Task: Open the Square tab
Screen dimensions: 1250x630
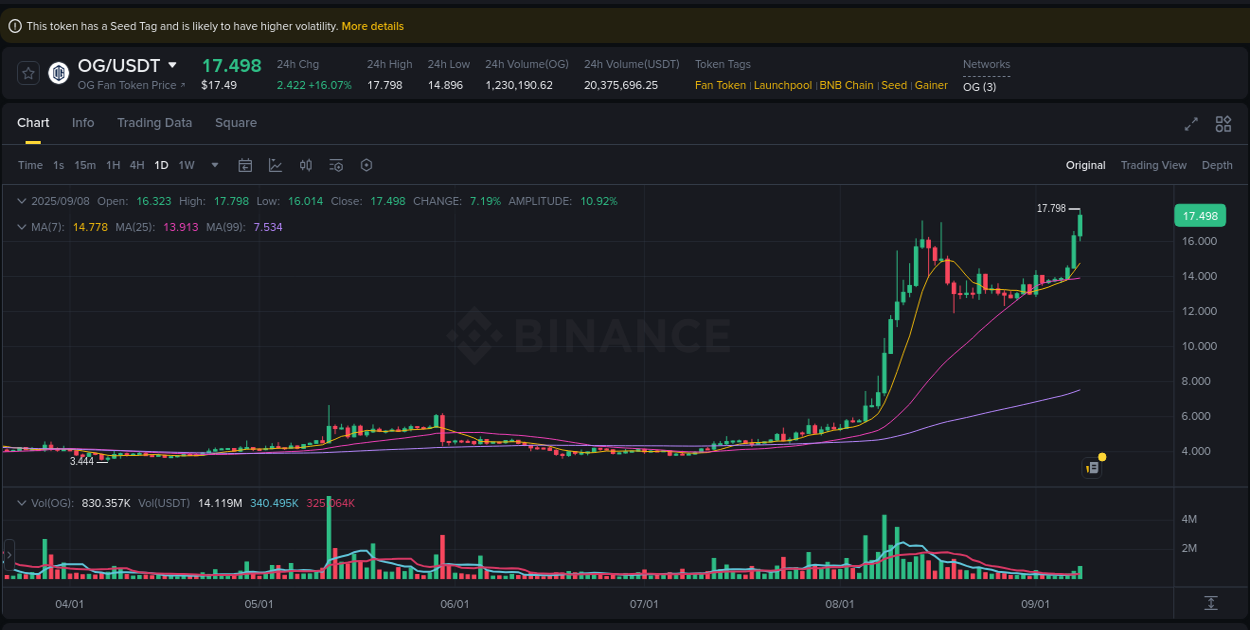Action: click(x=236, y=122)
